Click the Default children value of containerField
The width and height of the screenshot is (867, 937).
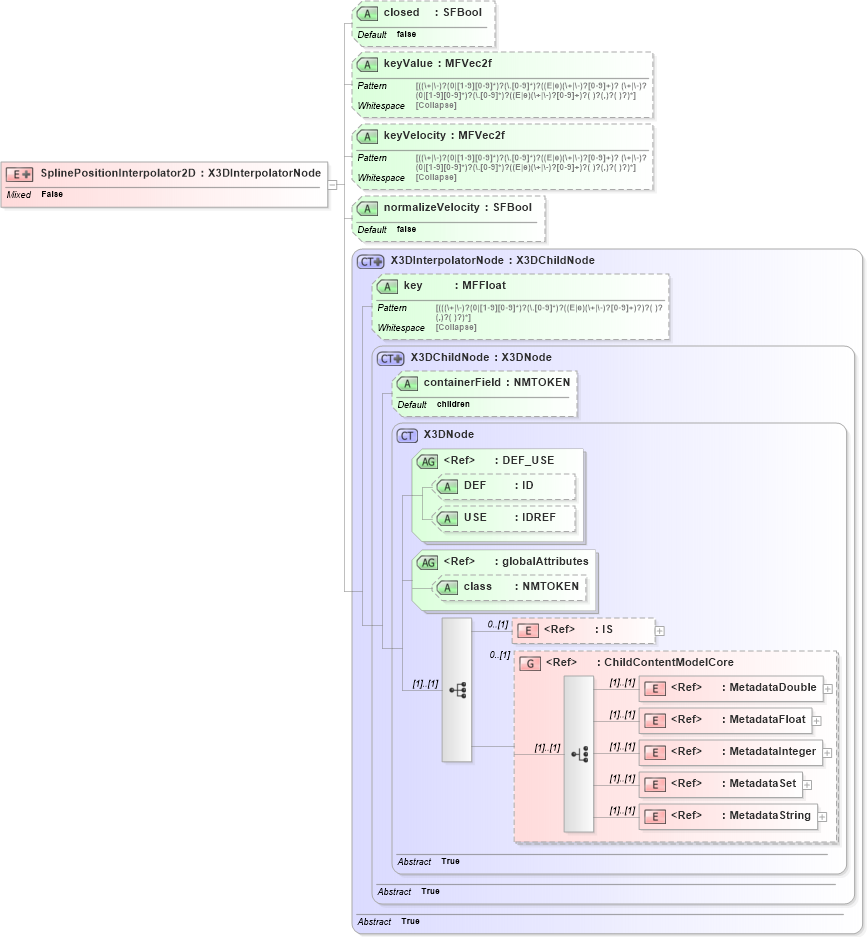click(453, 405)
